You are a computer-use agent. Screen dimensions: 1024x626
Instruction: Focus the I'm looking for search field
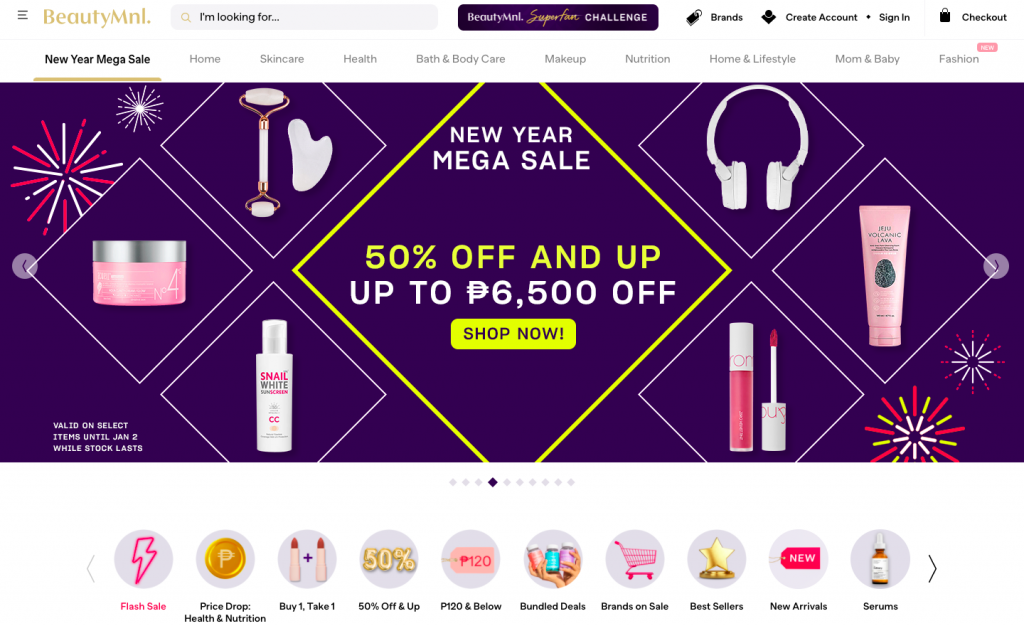[x=304, y=17]
